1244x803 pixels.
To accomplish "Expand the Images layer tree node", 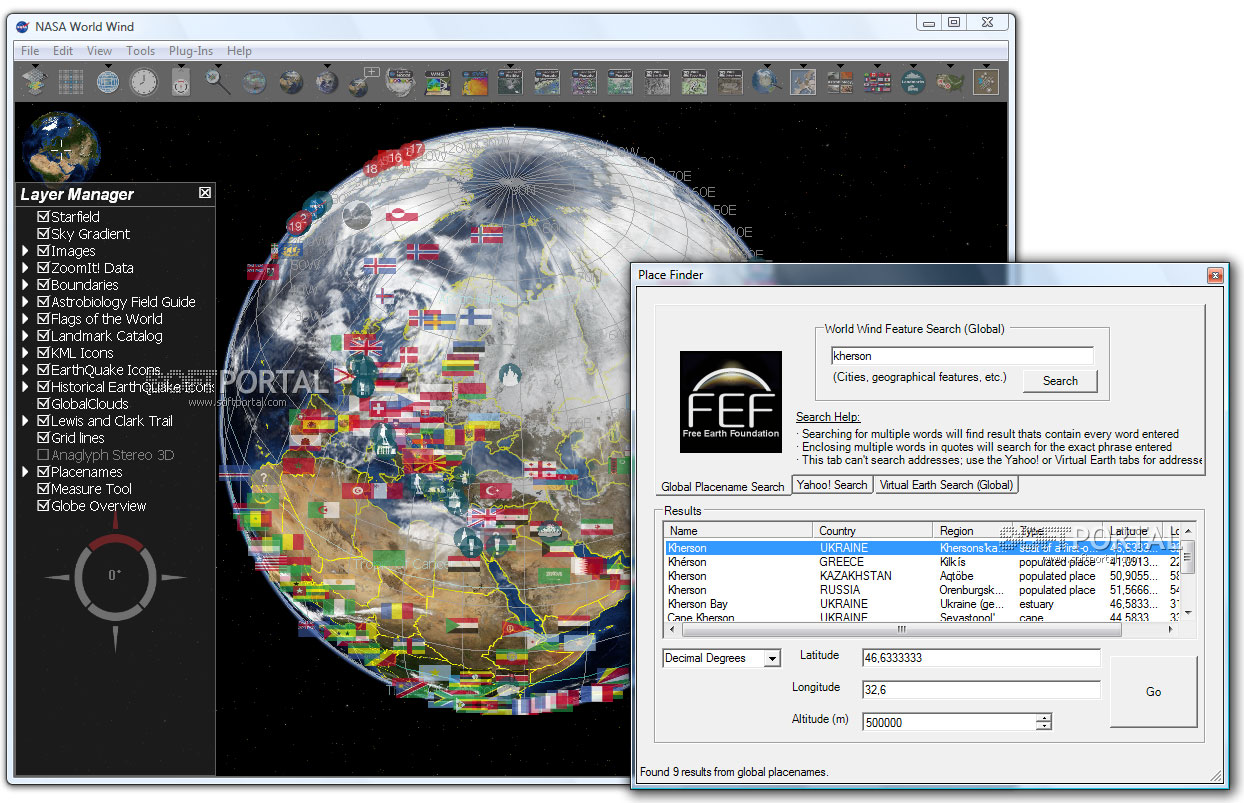I will [x=26, y=251].
